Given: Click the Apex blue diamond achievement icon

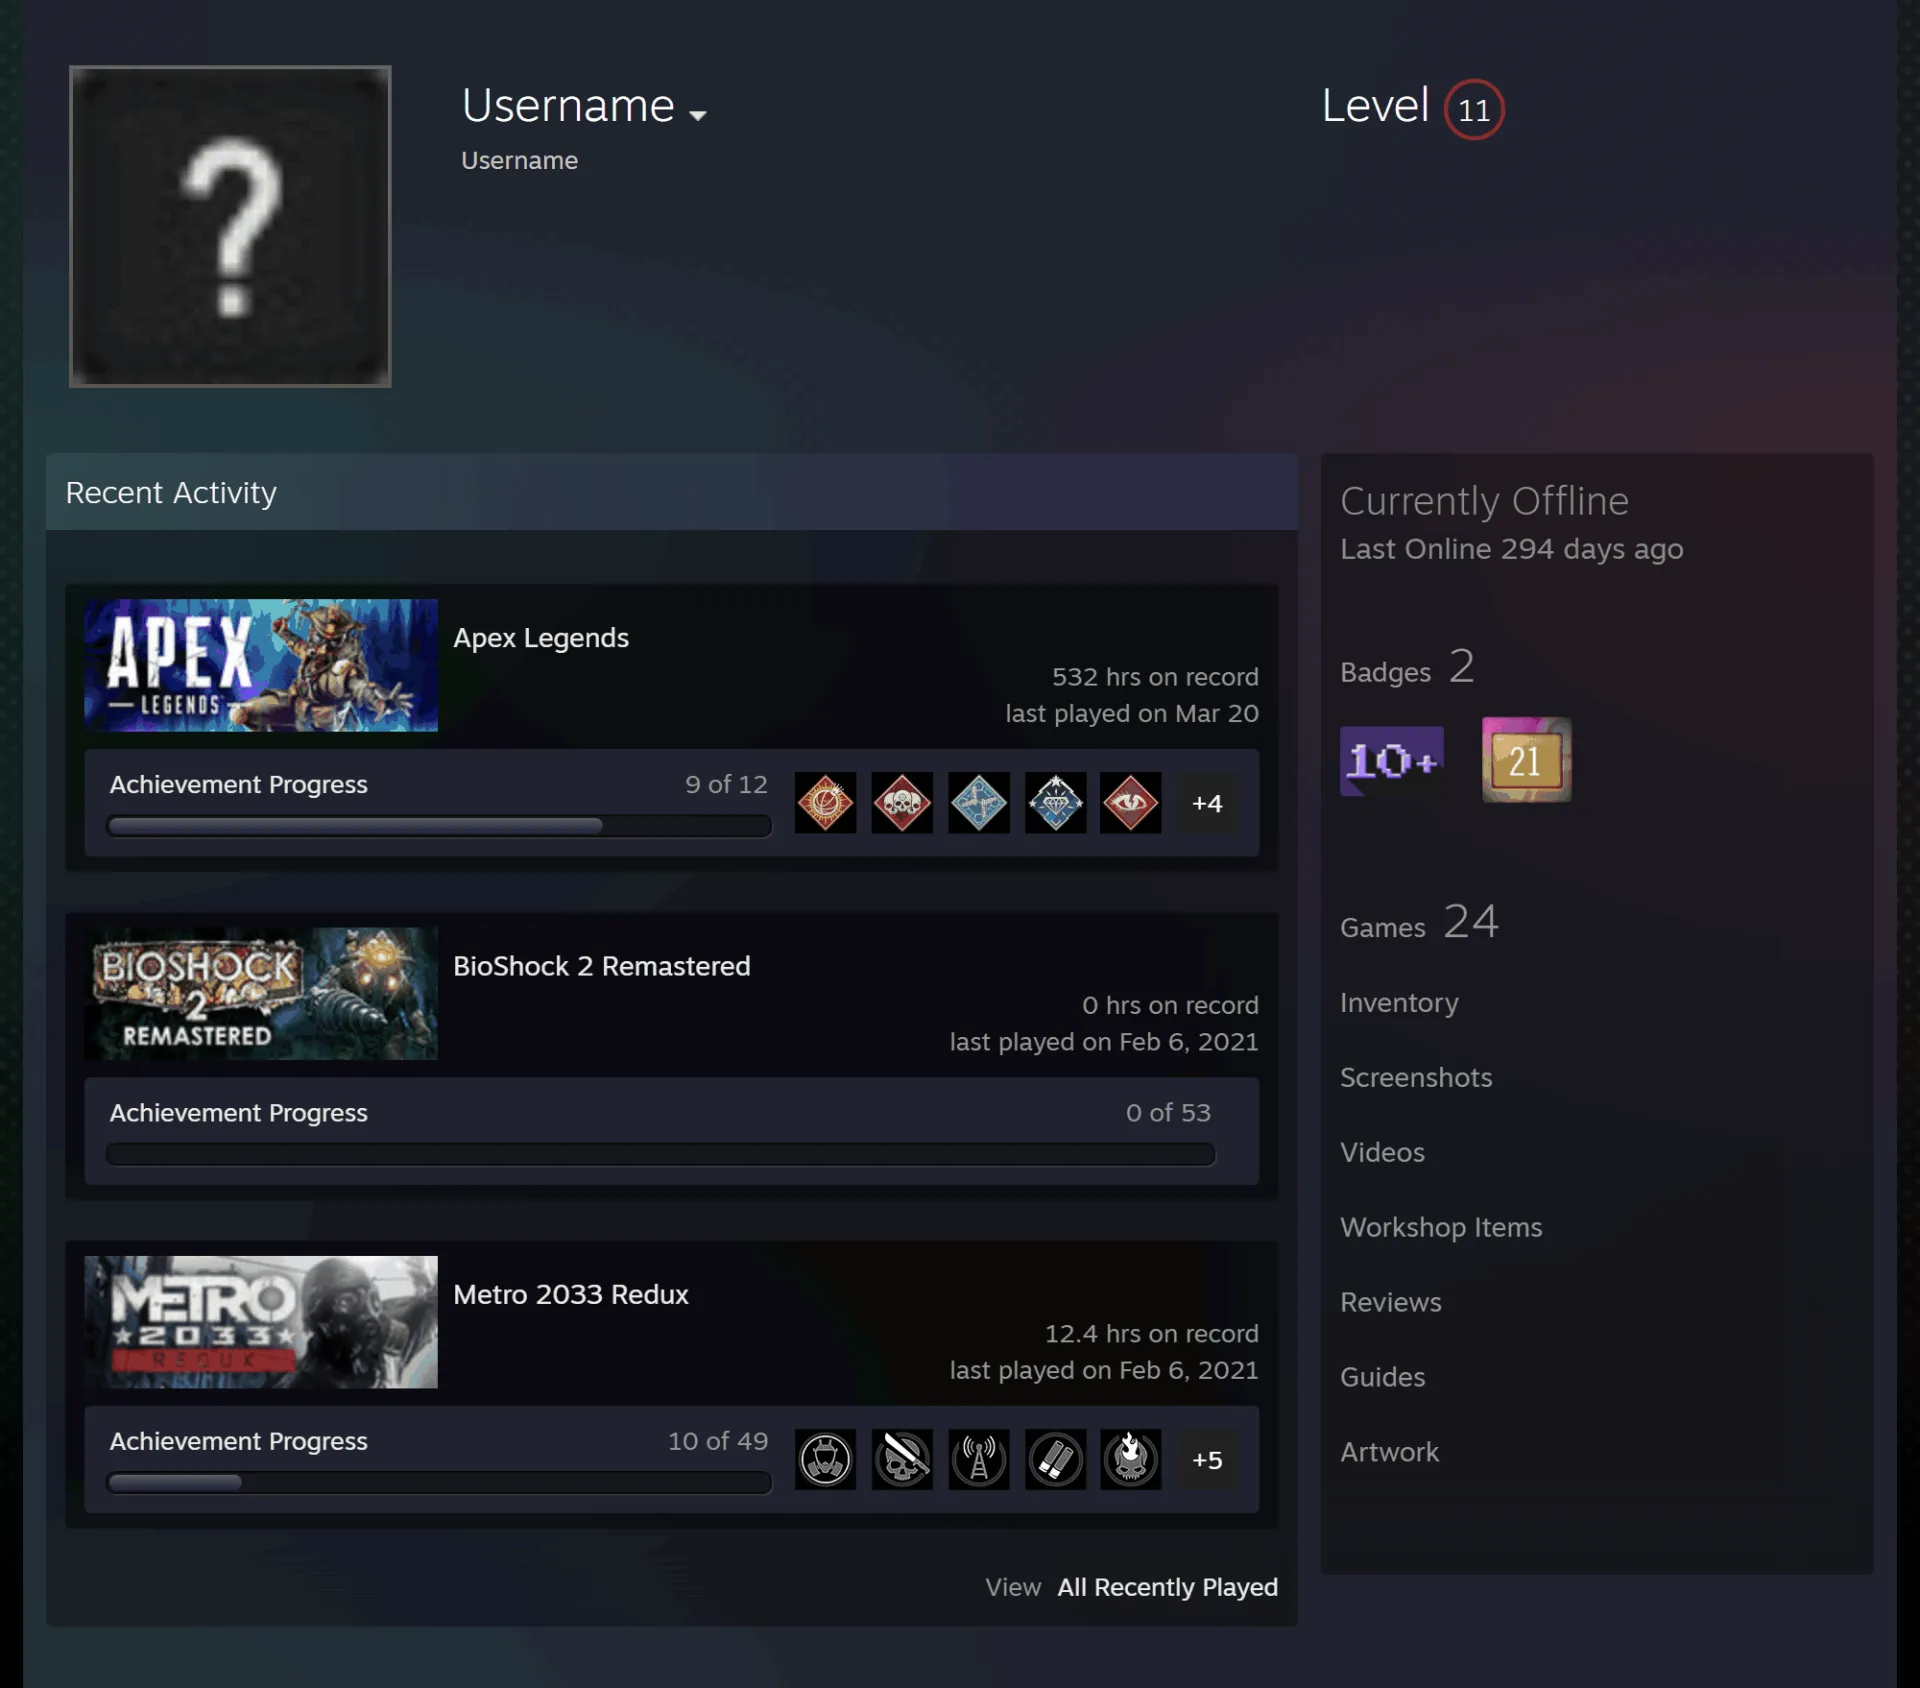Looking at the screenshot, I should pos(1055,803).
